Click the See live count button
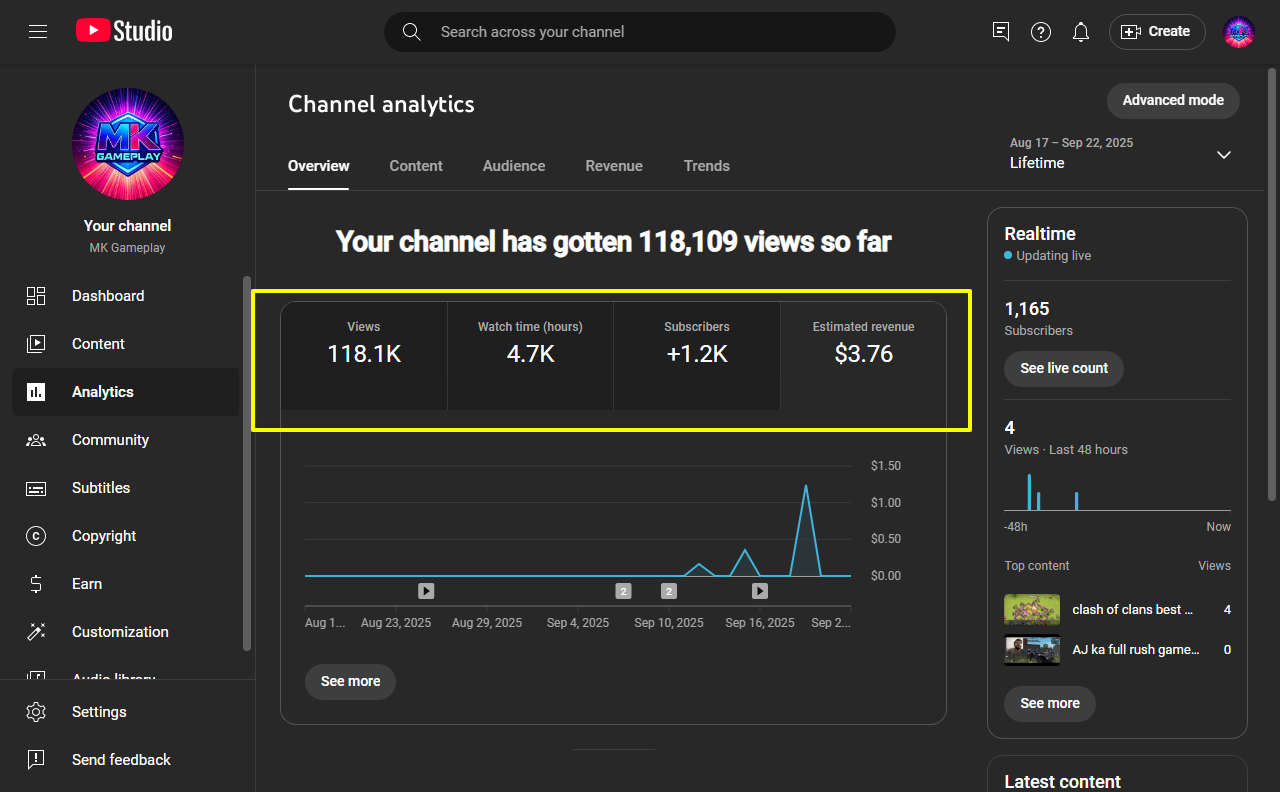 click(x=1063, y=368)
